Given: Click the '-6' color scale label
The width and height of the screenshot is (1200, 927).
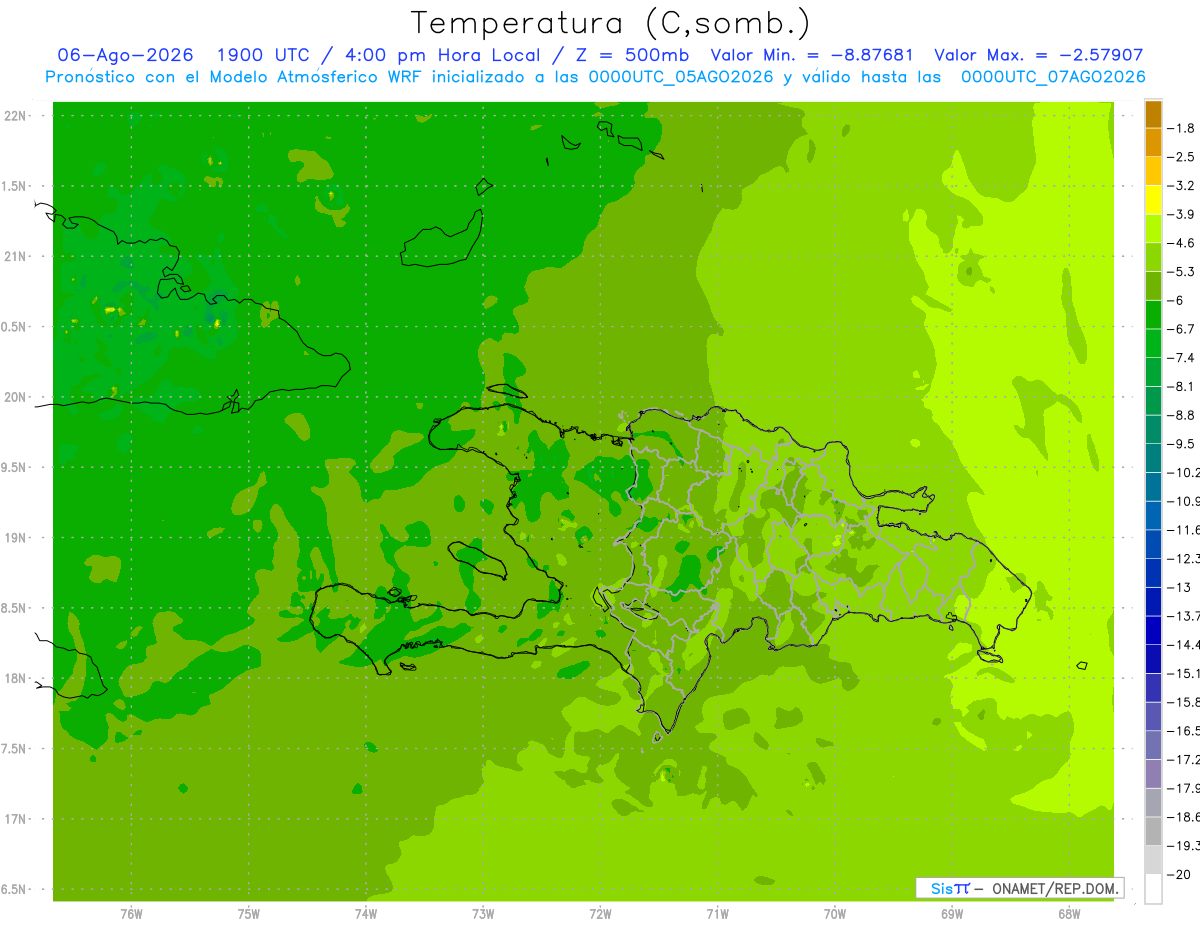Looking at the screenshot, I should [1177, 300].
